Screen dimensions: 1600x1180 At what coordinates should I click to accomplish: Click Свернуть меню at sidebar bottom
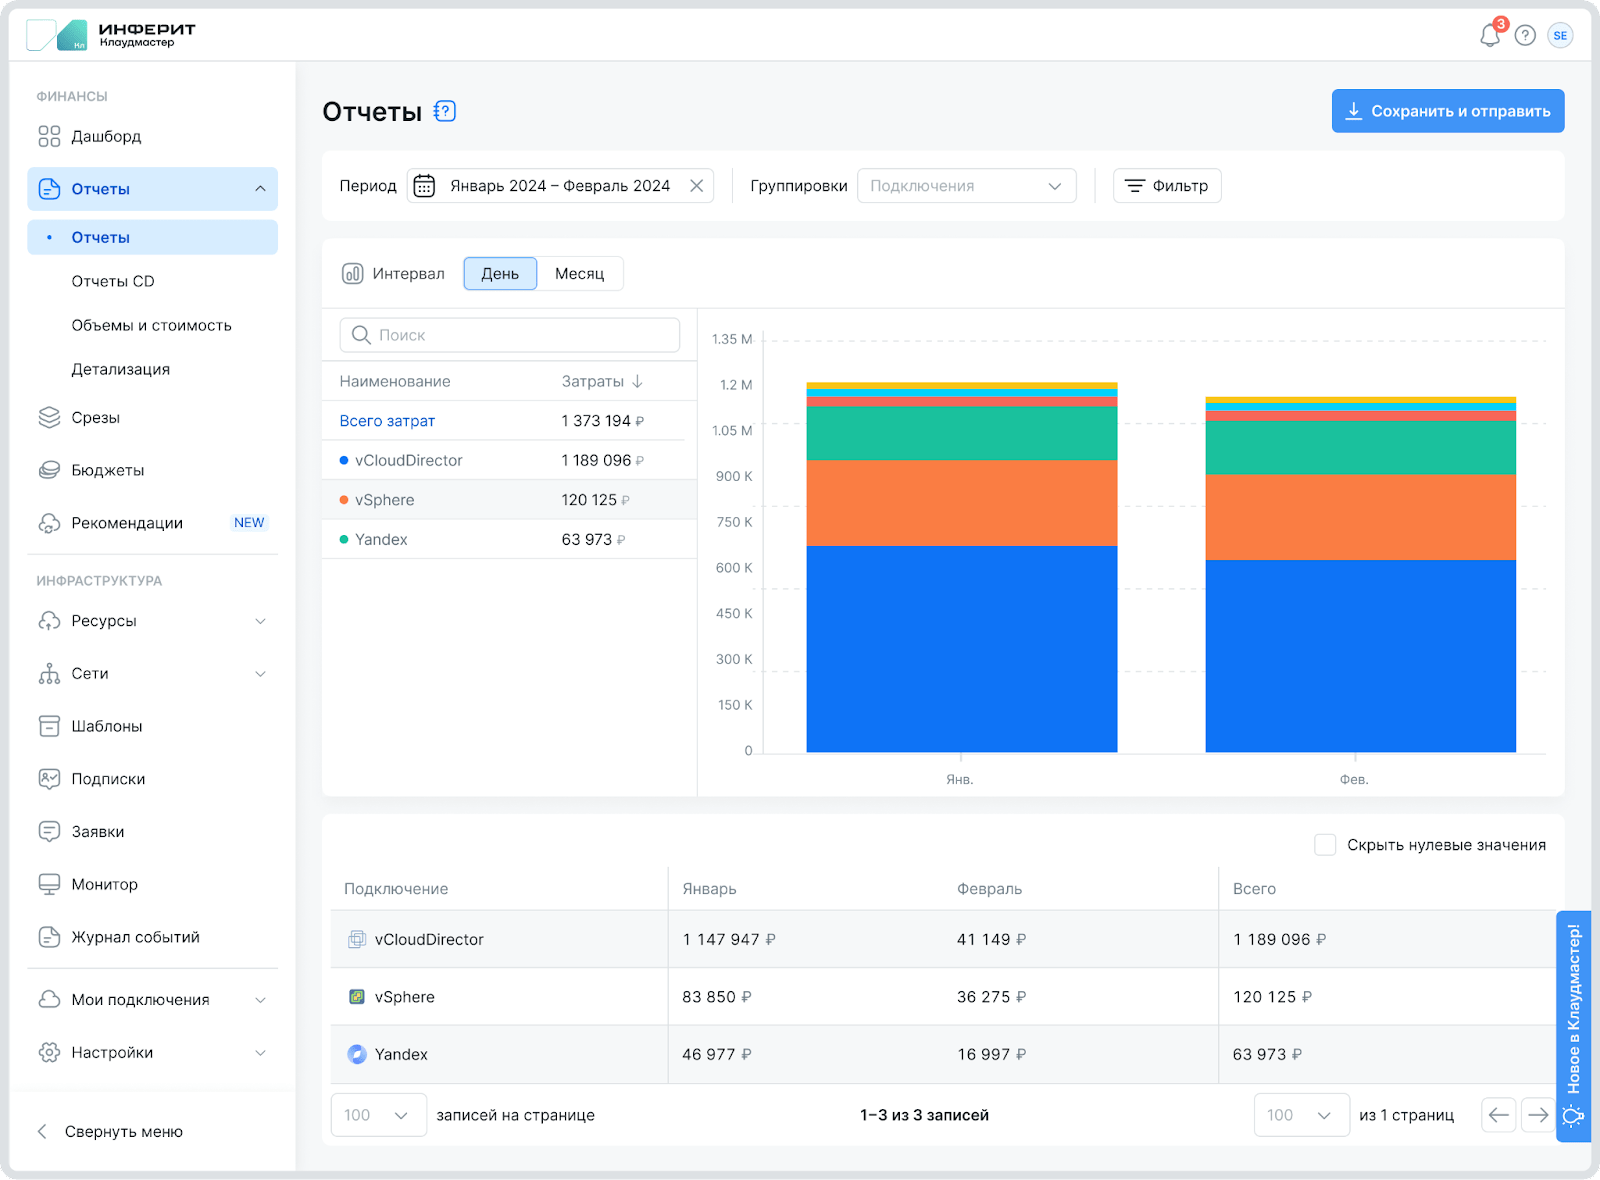tap(110, 1131)
